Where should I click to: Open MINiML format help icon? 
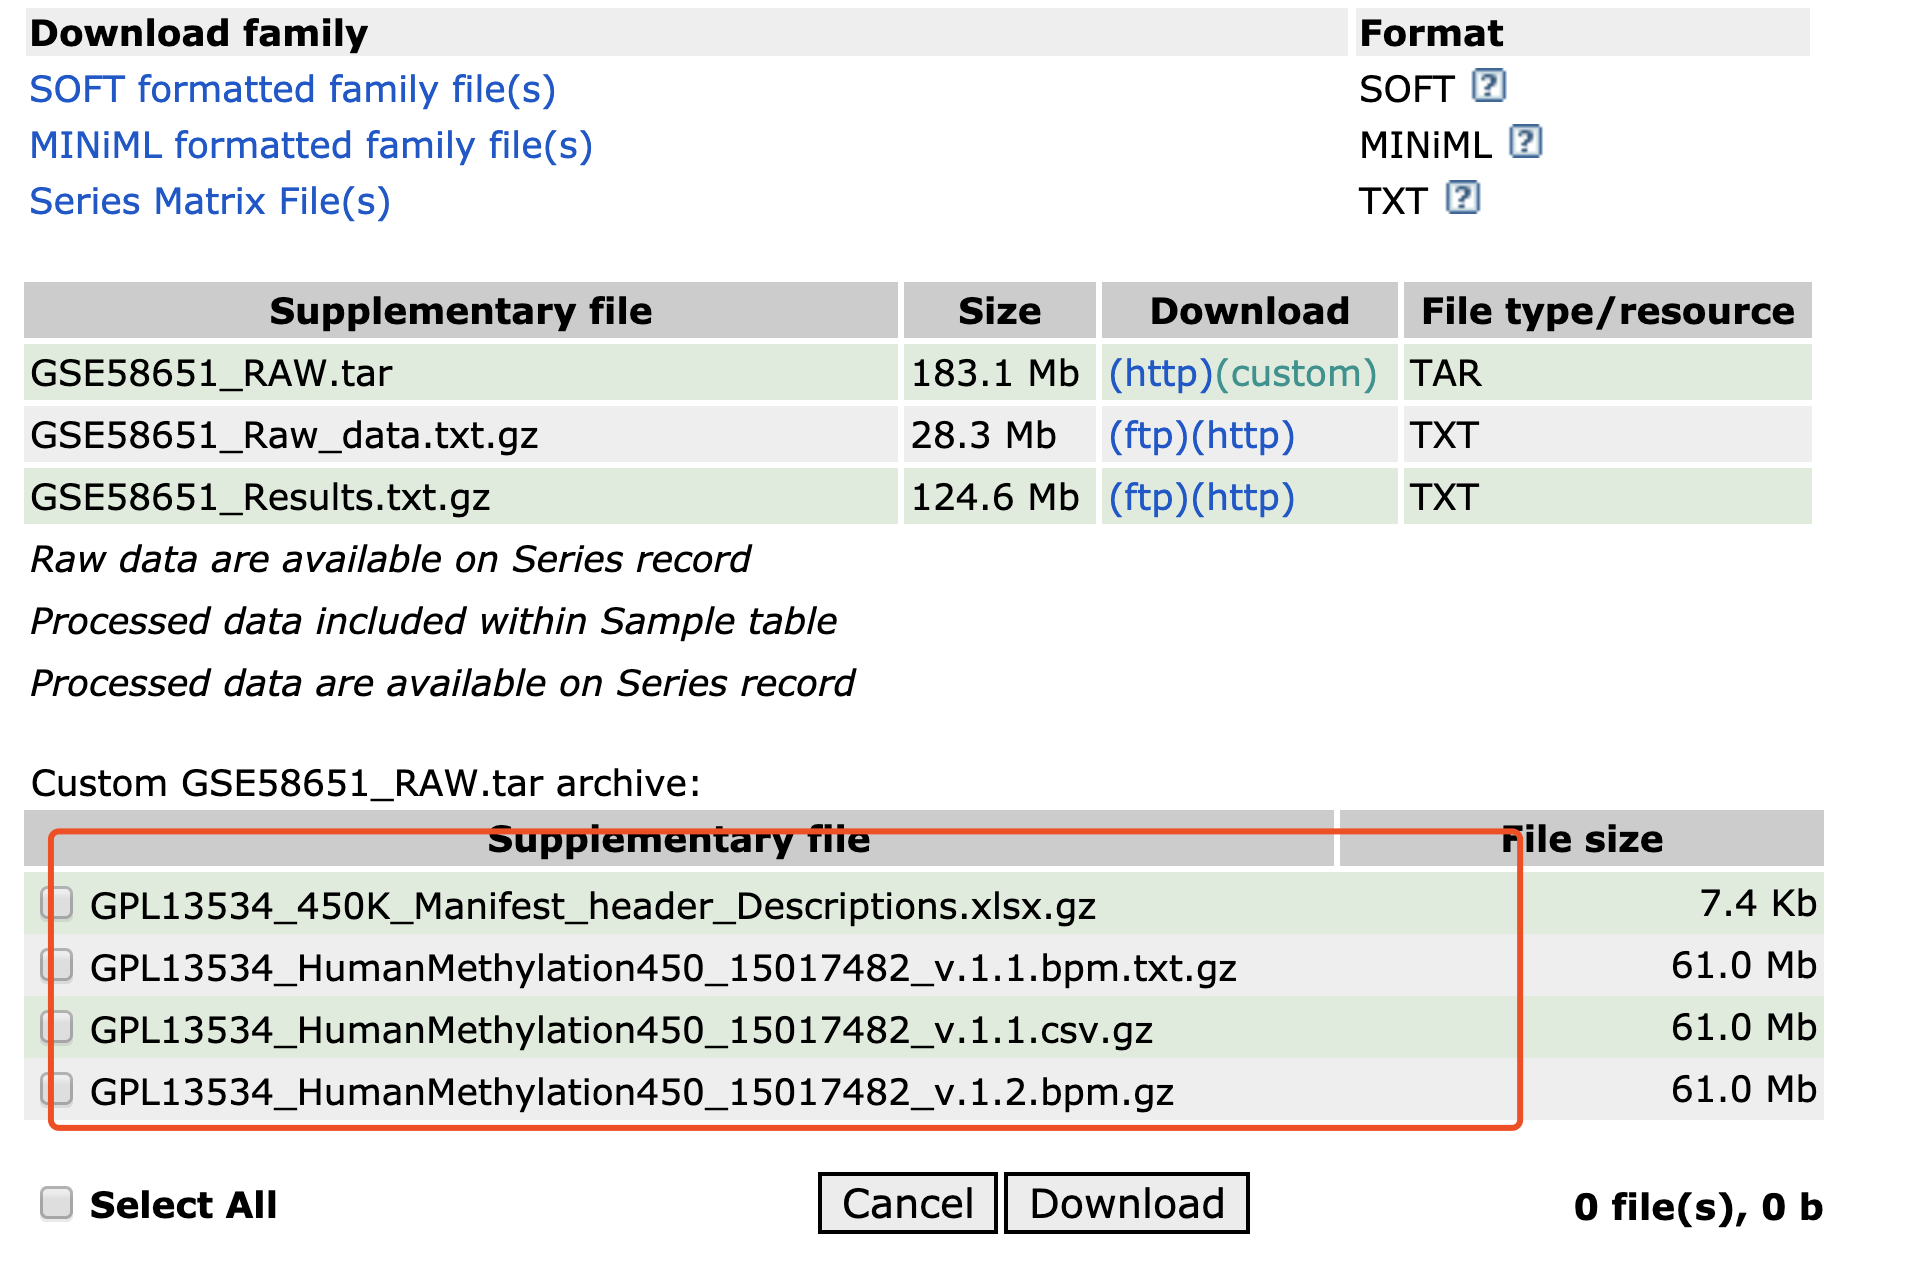(x=1525, y=143)
